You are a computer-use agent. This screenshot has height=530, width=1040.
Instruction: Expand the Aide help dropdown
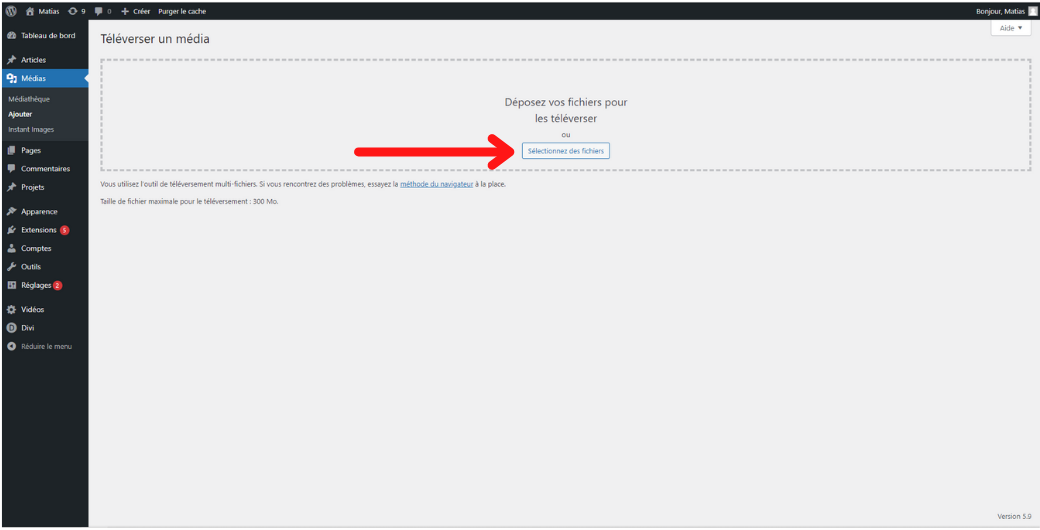(x=1010, y=28)
